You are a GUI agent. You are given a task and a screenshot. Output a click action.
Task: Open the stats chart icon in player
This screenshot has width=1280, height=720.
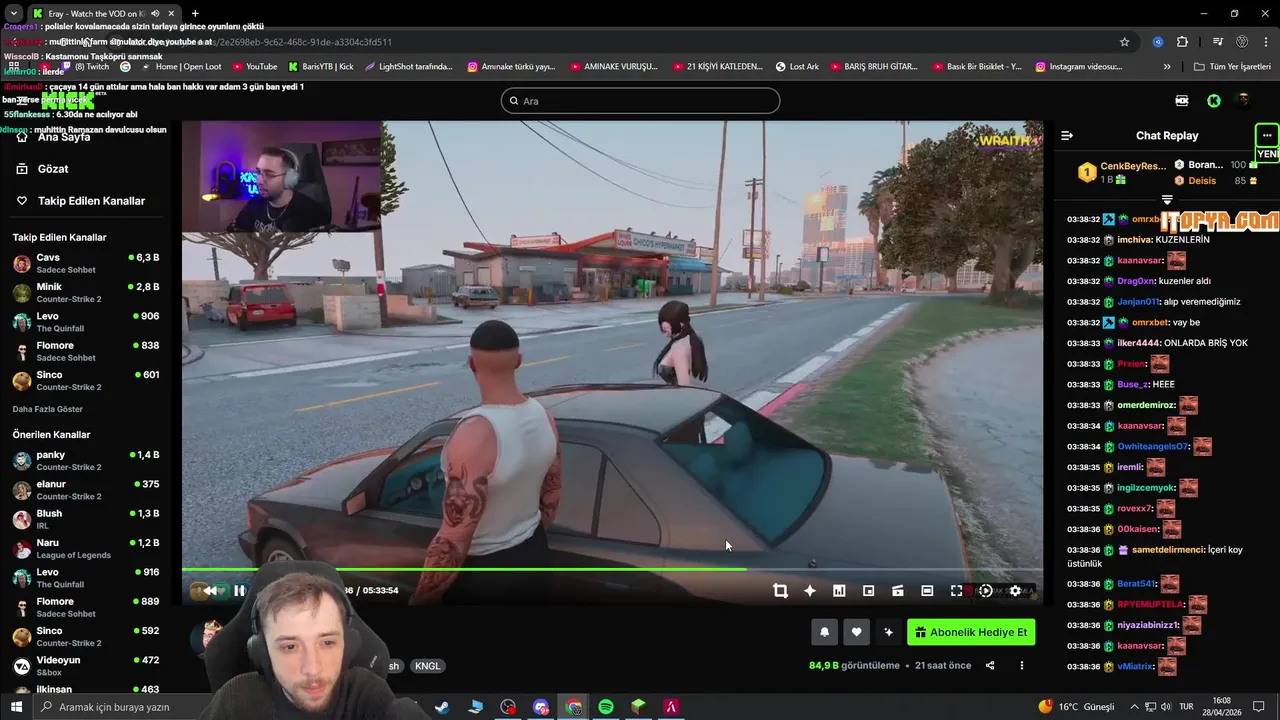click(839, 591)
